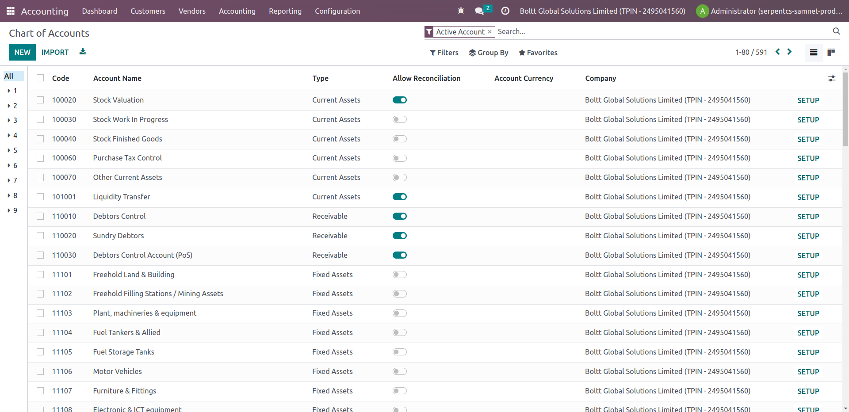849x412 pixels.
Task: Toggle reconciliation for Liquidity Transfer
Action: [400, 197]
